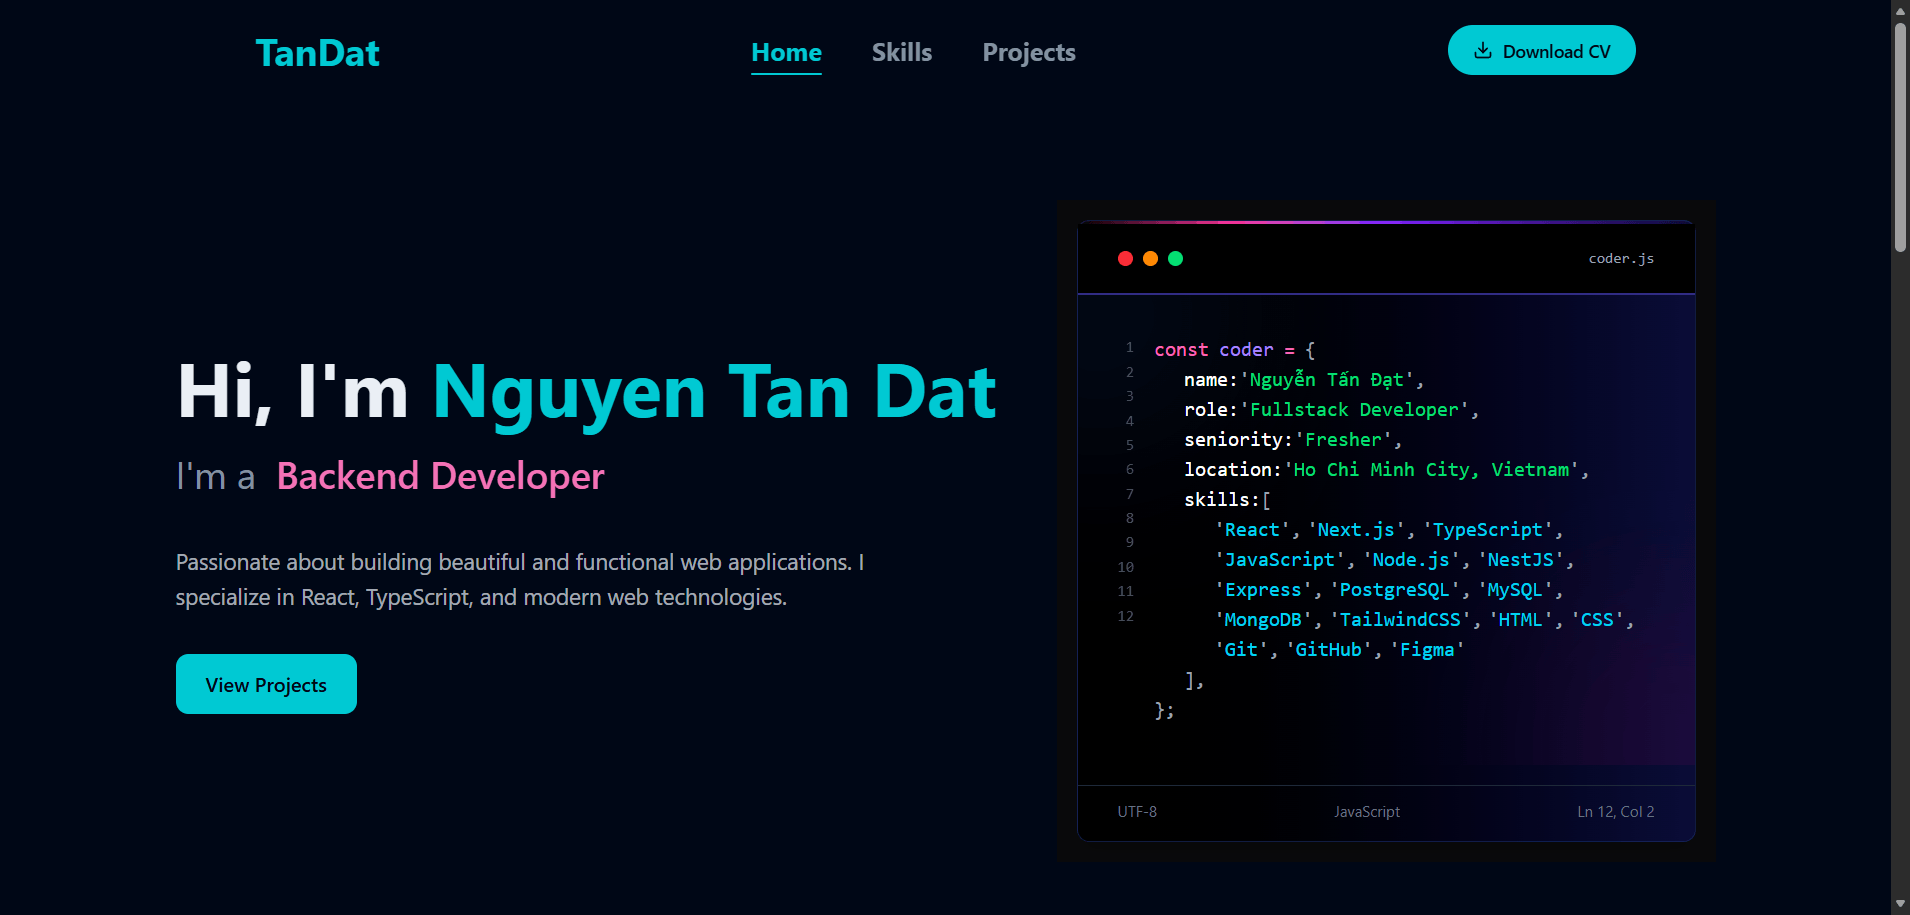
Task: Click the Ln 12, Col 2 indicator
Action: pyautogui.click(x=1615, y=812)
